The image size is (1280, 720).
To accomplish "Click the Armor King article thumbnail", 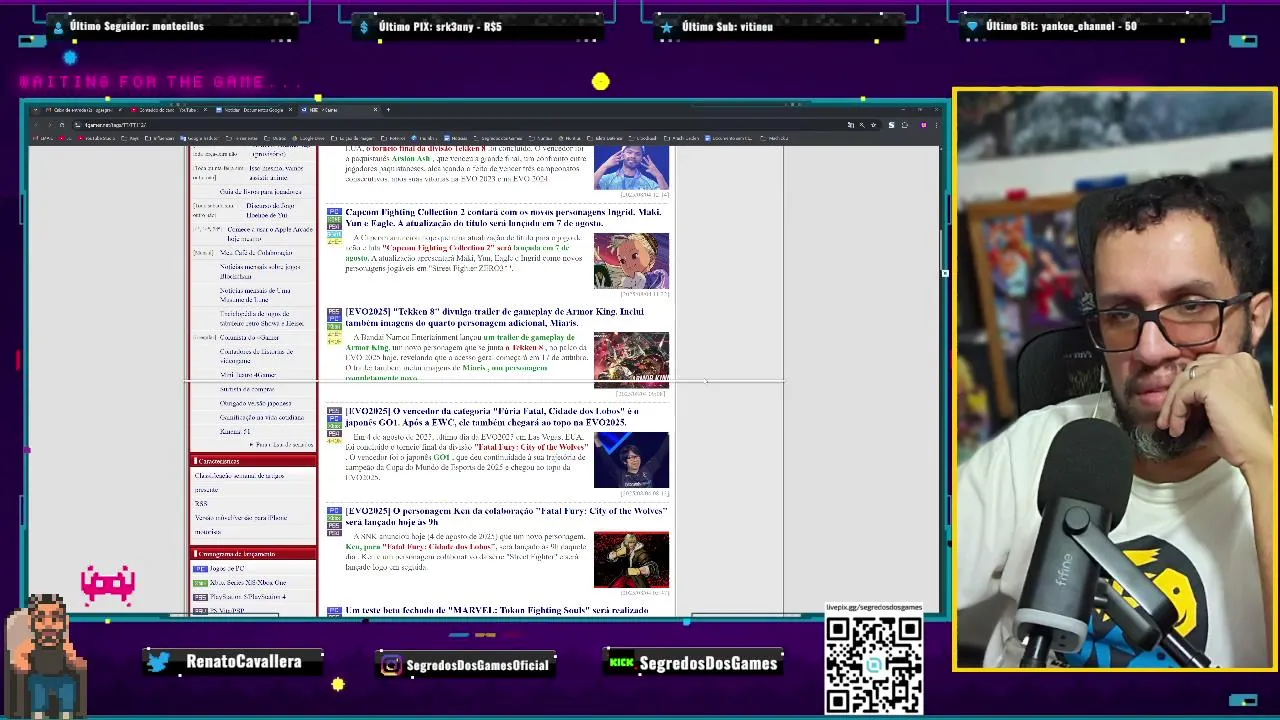I will 631,360.
